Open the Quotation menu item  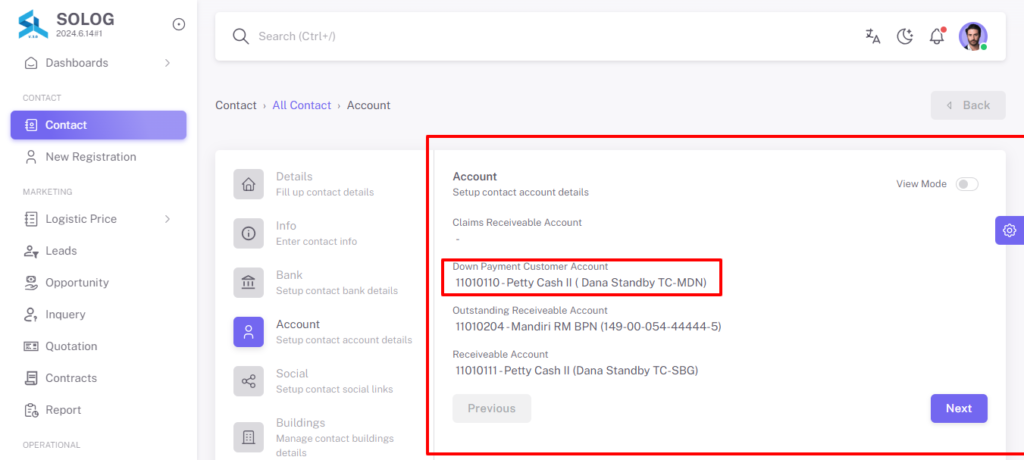tap(98, 346)
